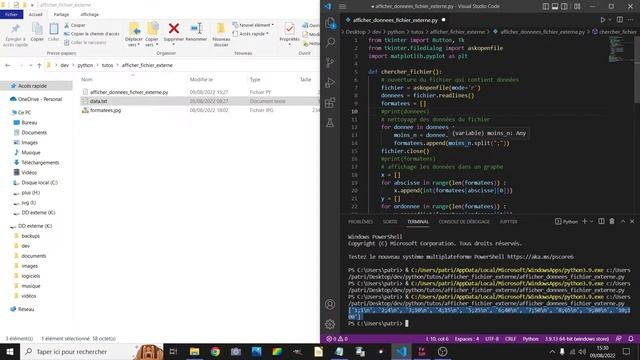The height and width of the screenshot is (360, 640).
Task: Open Téléchargements in navigation pane
Action: (40, 162)
